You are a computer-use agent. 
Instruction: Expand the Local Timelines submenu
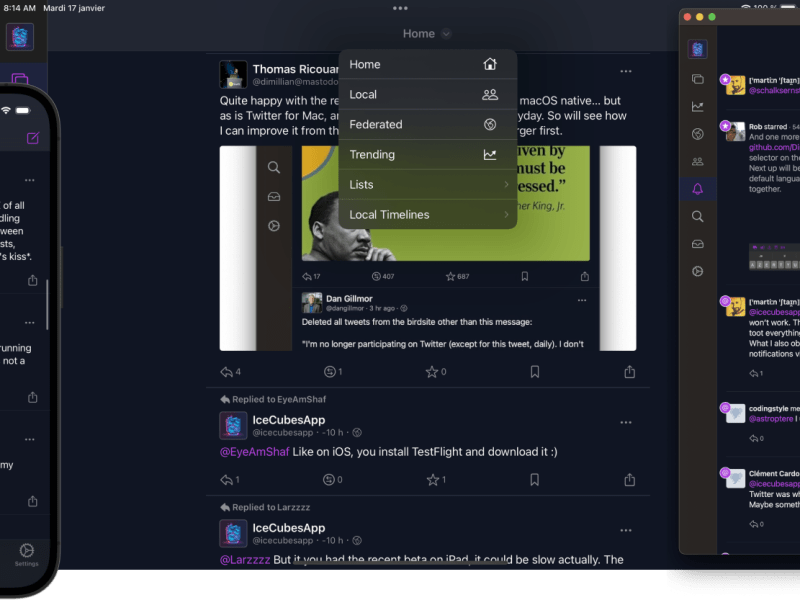pyautogui.click(x=427, y=215)
